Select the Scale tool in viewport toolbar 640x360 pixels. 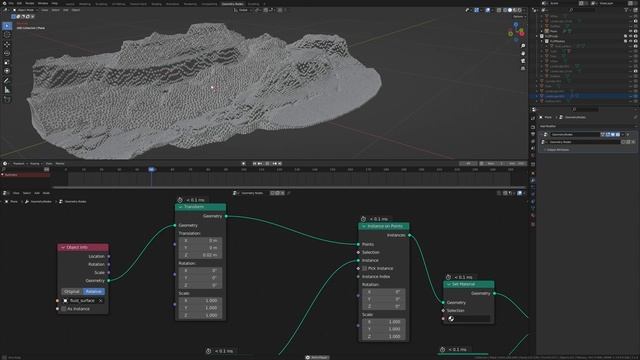click(7, 62)
